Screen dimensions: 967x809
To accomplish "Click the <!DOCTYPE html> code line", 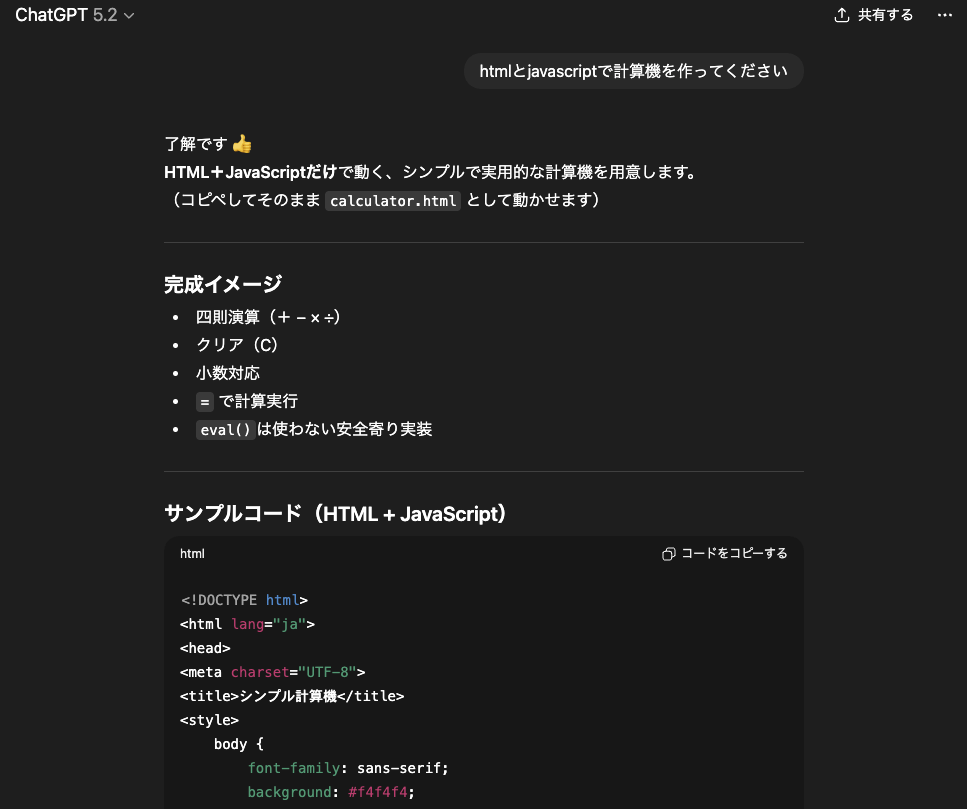I will [x=244, y=600].
